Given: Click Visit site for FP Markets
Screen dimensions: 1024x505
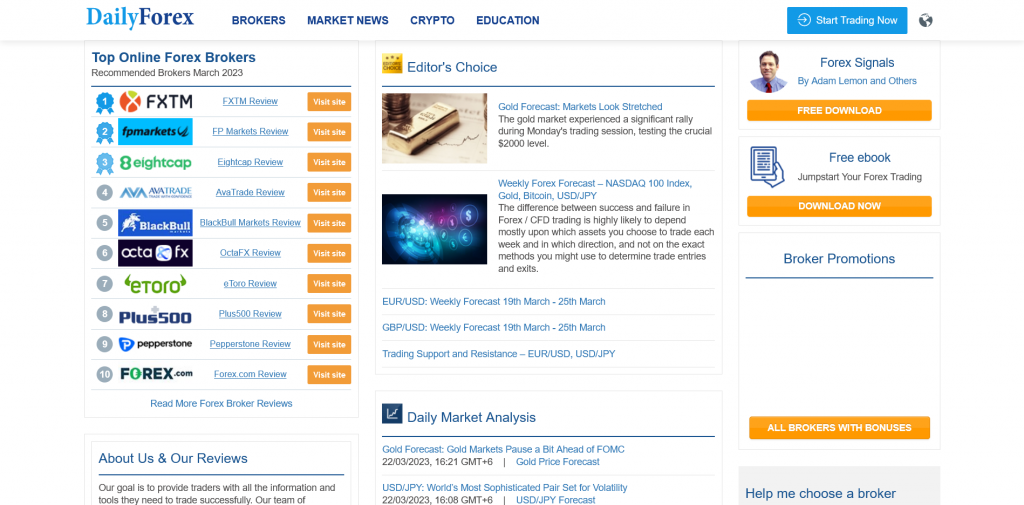Looking at the screenshot, I should click(x=329, y=132).
